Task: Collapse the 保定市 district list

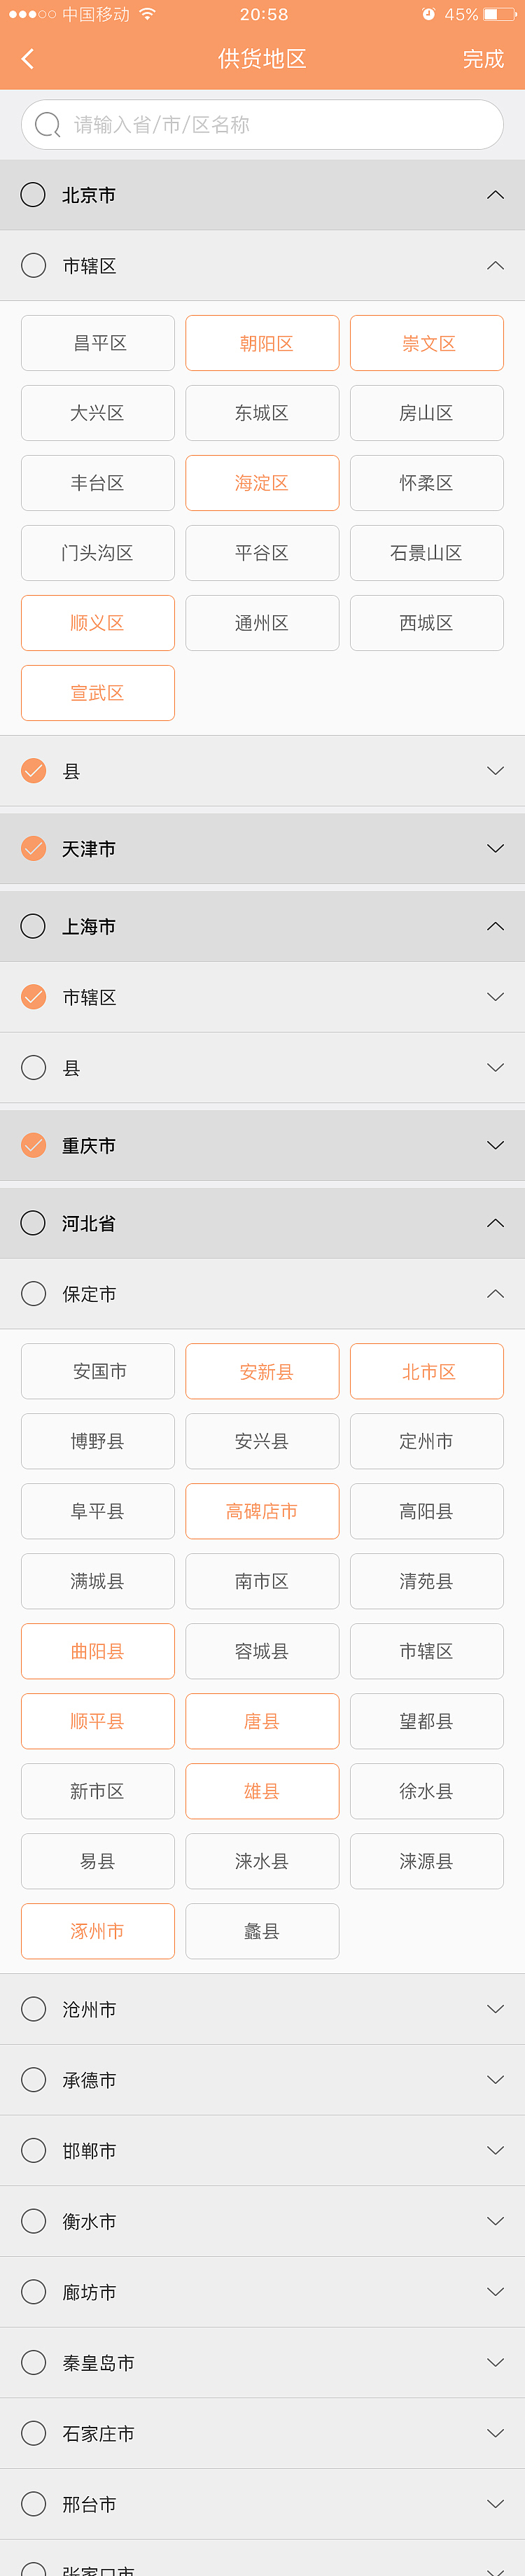Action: click(495, 1294)
